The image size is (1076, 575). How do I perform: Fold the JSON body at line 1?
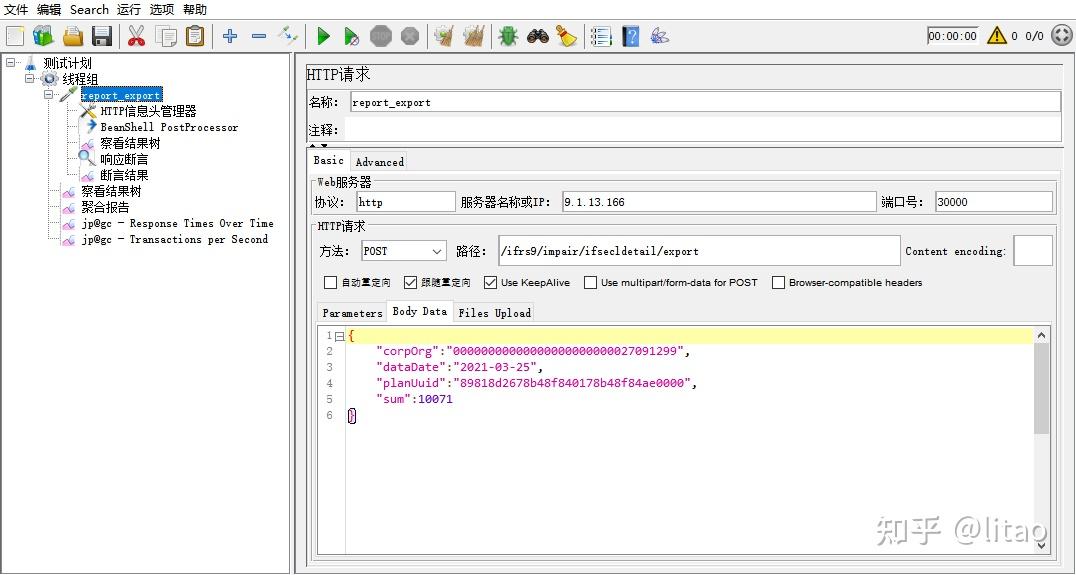pyautogui.click(x=340, y=336)
